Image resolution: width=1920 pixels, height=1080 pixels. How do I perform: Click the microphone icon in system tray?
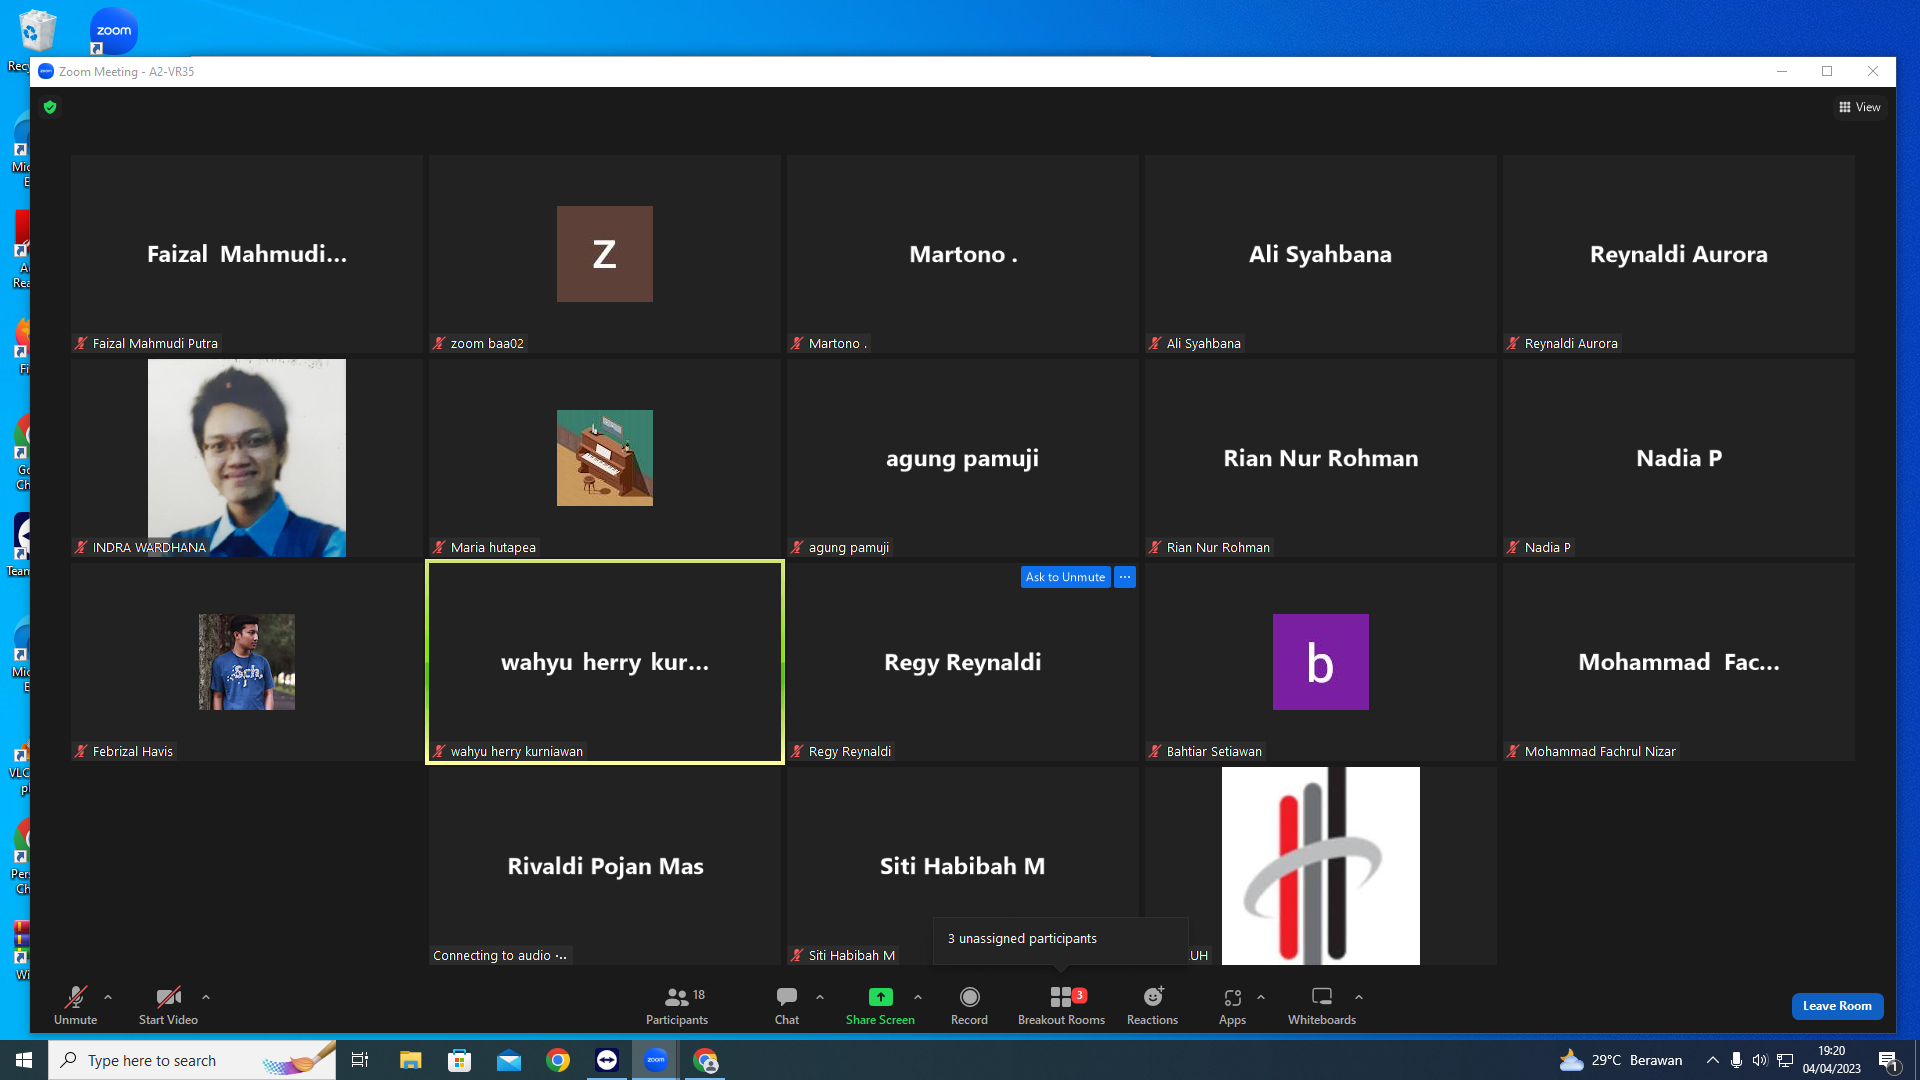(1737, 1060)
